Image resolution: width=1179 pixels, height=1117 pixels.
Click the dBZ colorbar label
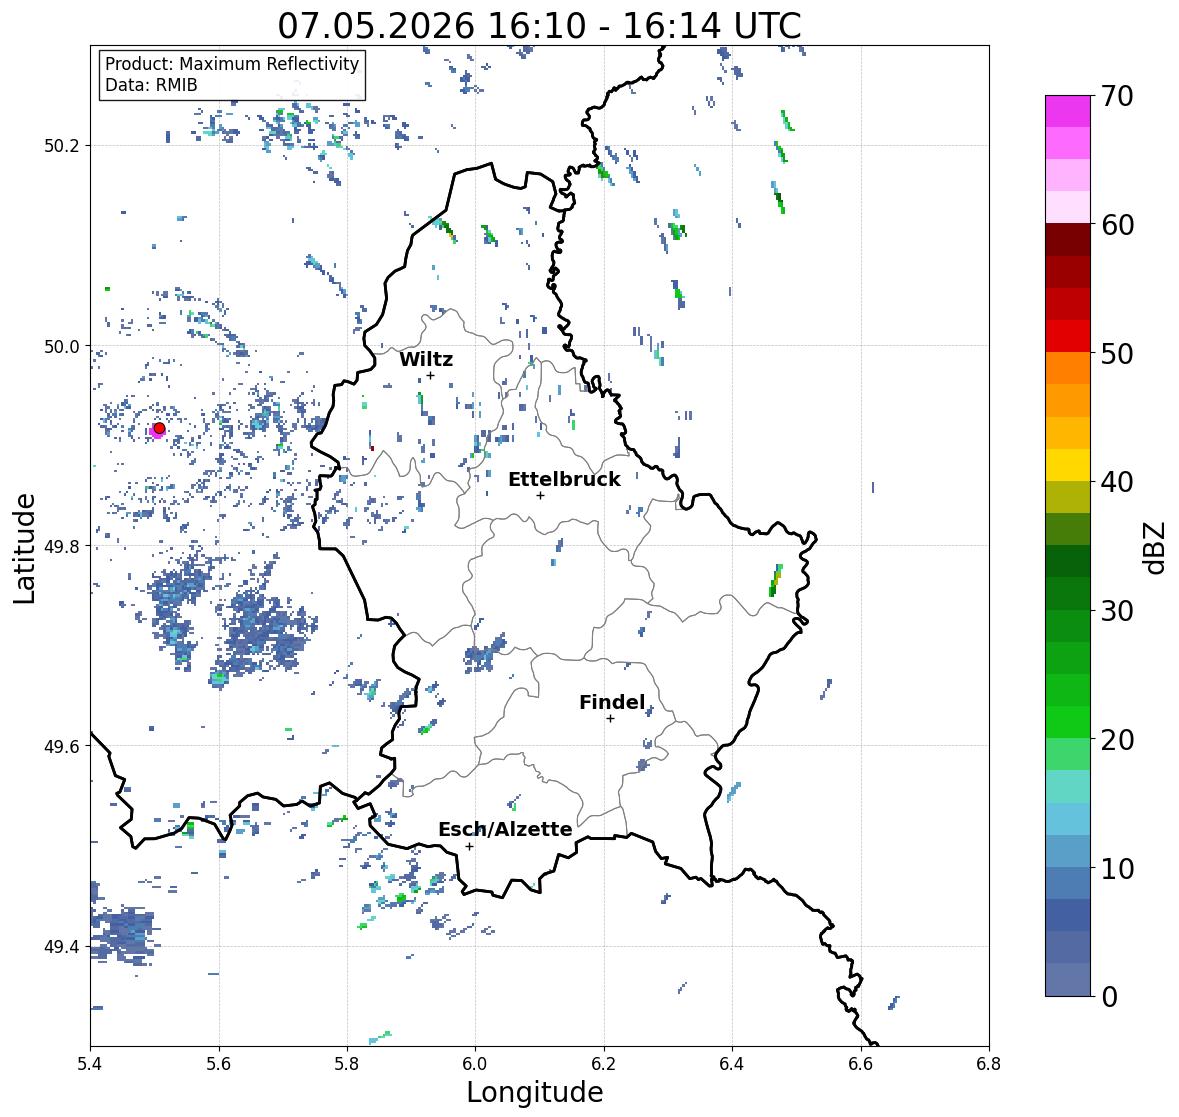[x=1155, y=548]
